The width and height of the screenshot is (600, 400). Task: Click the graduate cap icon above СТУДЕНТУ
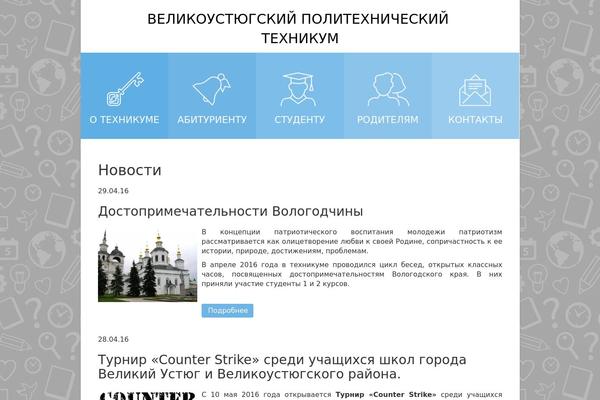coord(298,90)
